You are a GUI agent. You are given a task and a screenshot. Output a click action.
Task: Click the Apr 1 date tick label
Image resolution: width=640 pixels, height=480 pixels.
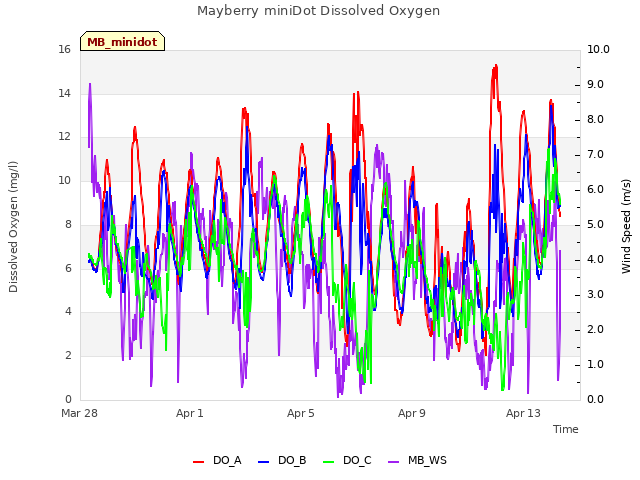click(x=190, y=413)
